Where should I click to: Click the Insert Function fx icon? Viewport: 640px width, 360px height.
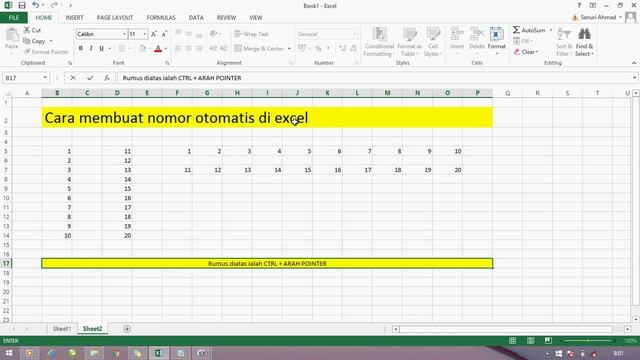pyautogui.click(x=107, y=78)
